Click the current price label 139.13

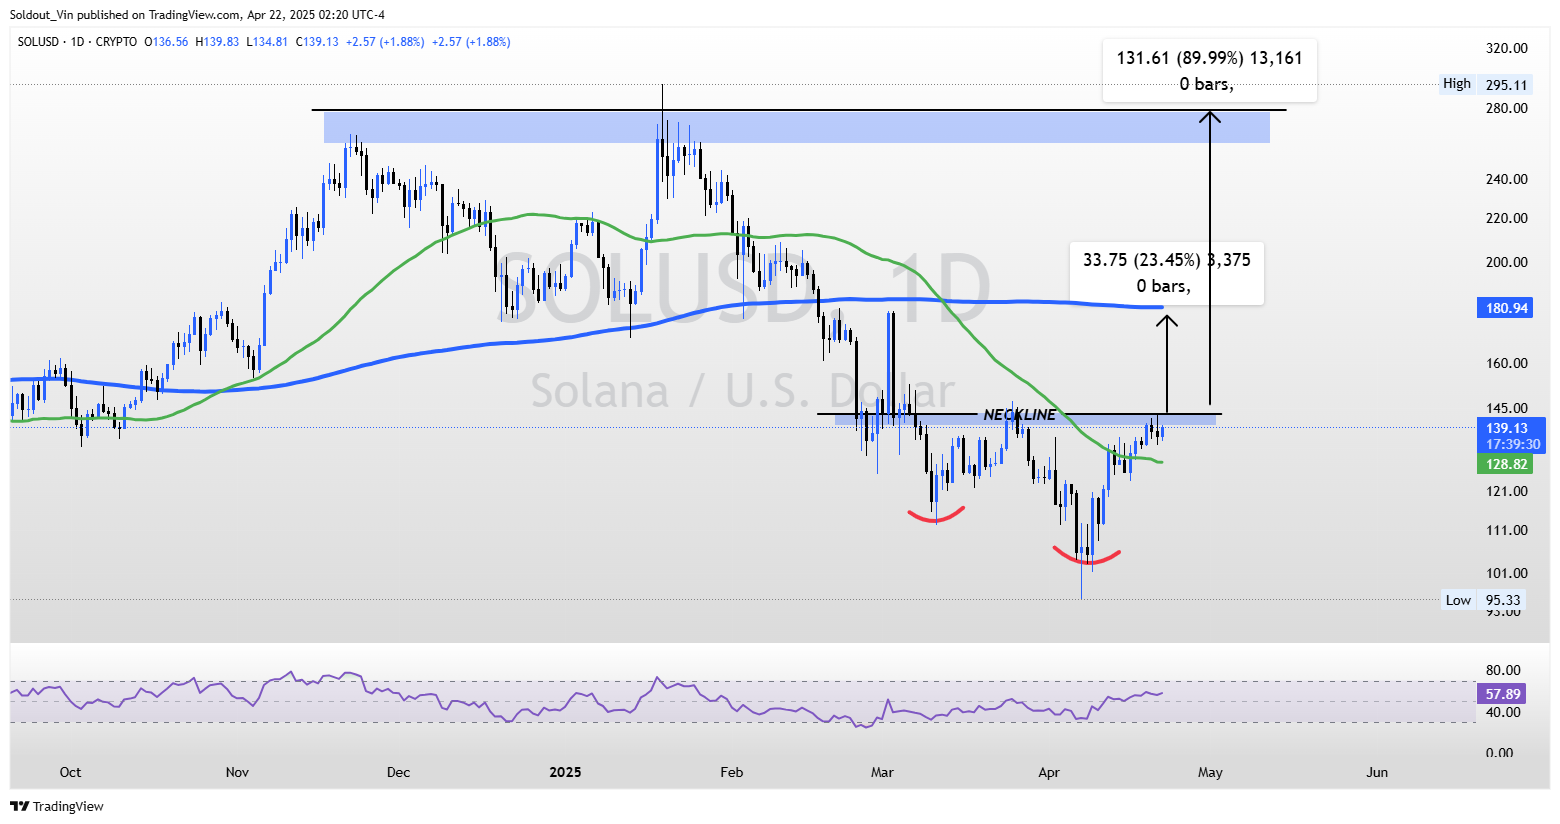point(1506,428)
